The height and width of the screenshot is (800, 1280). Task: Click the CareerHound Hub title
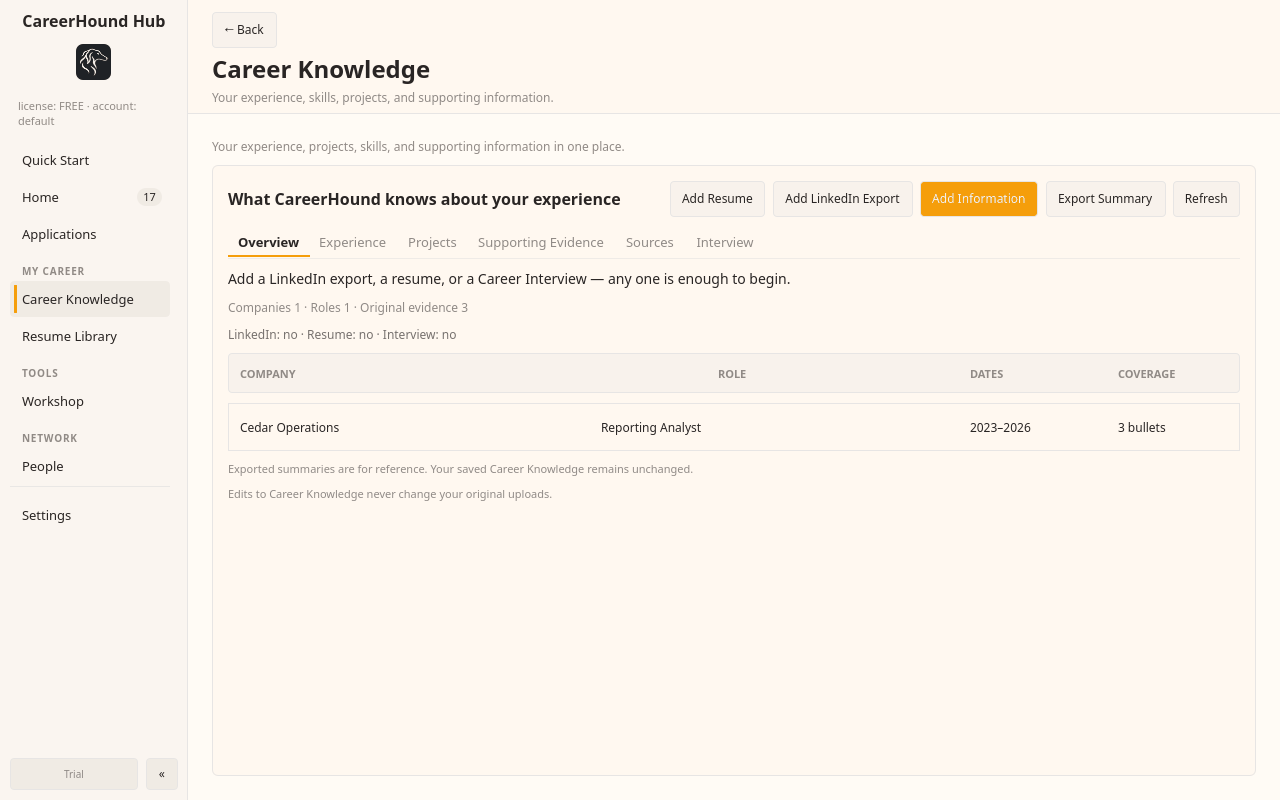(94, 21)
